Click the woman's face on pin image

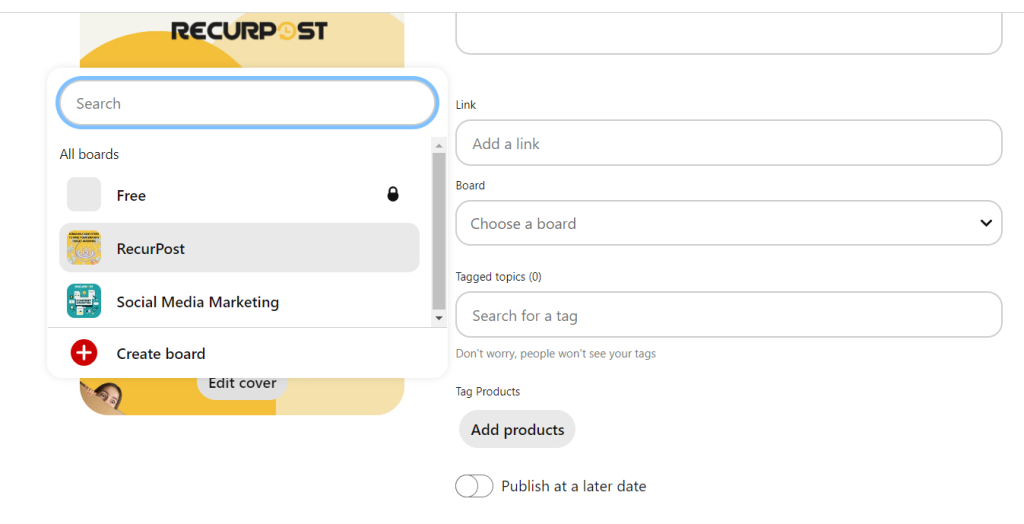click(x=106, y=396)
